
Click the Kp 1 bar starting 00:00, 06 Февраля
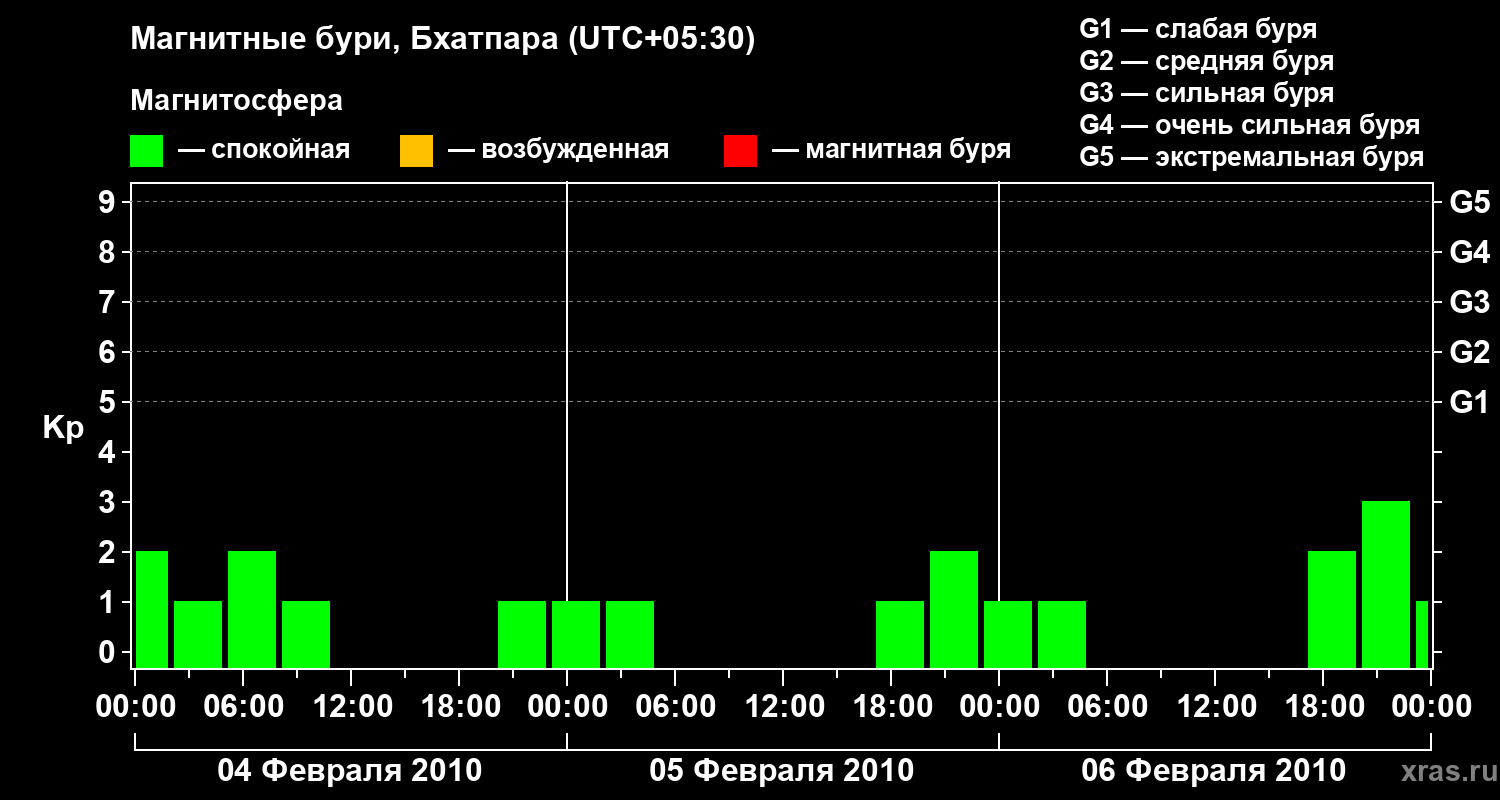point(1008,634)
